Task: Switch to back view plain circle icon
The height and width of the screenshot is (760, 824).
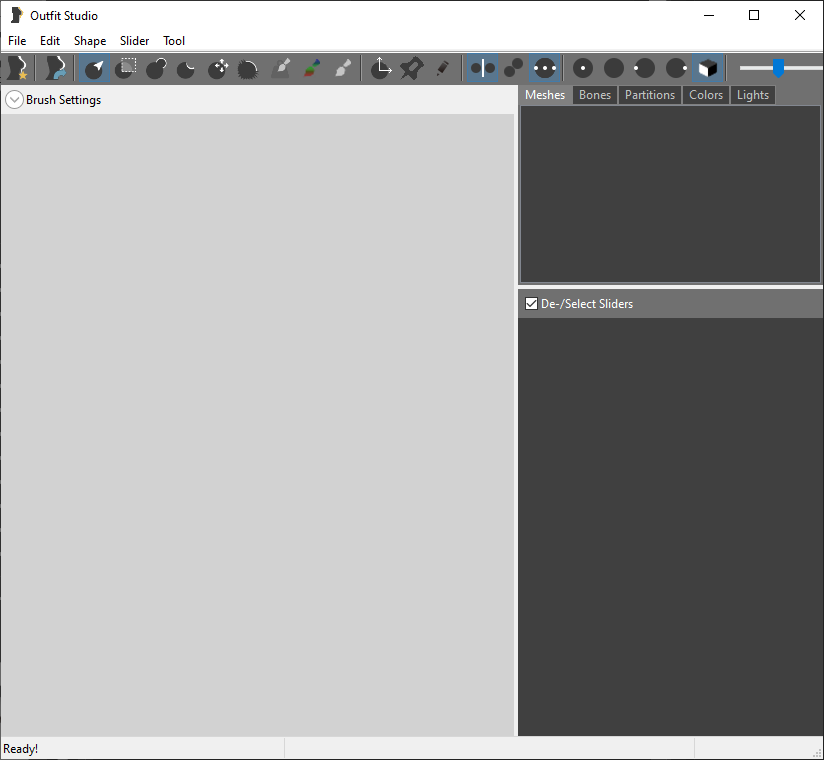Action: [614, 68]
